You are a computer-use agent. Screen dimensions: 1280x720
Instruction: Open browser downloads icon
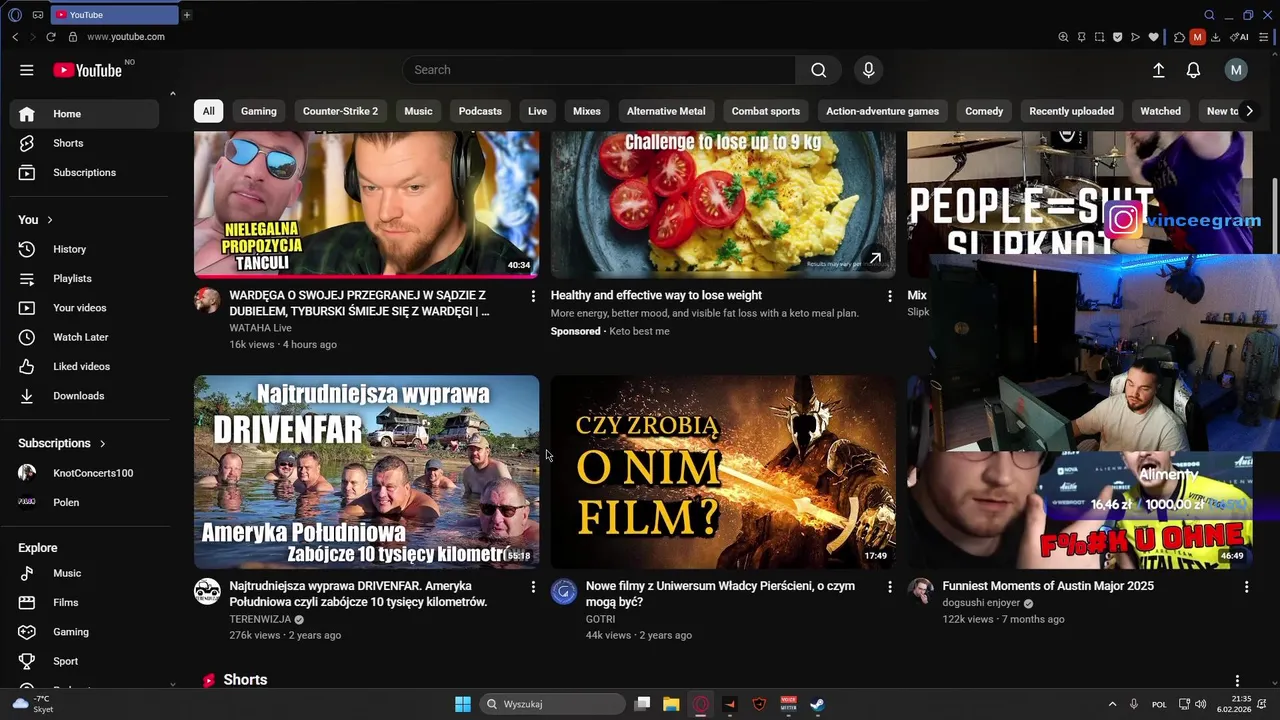[x=1215, y=37]
